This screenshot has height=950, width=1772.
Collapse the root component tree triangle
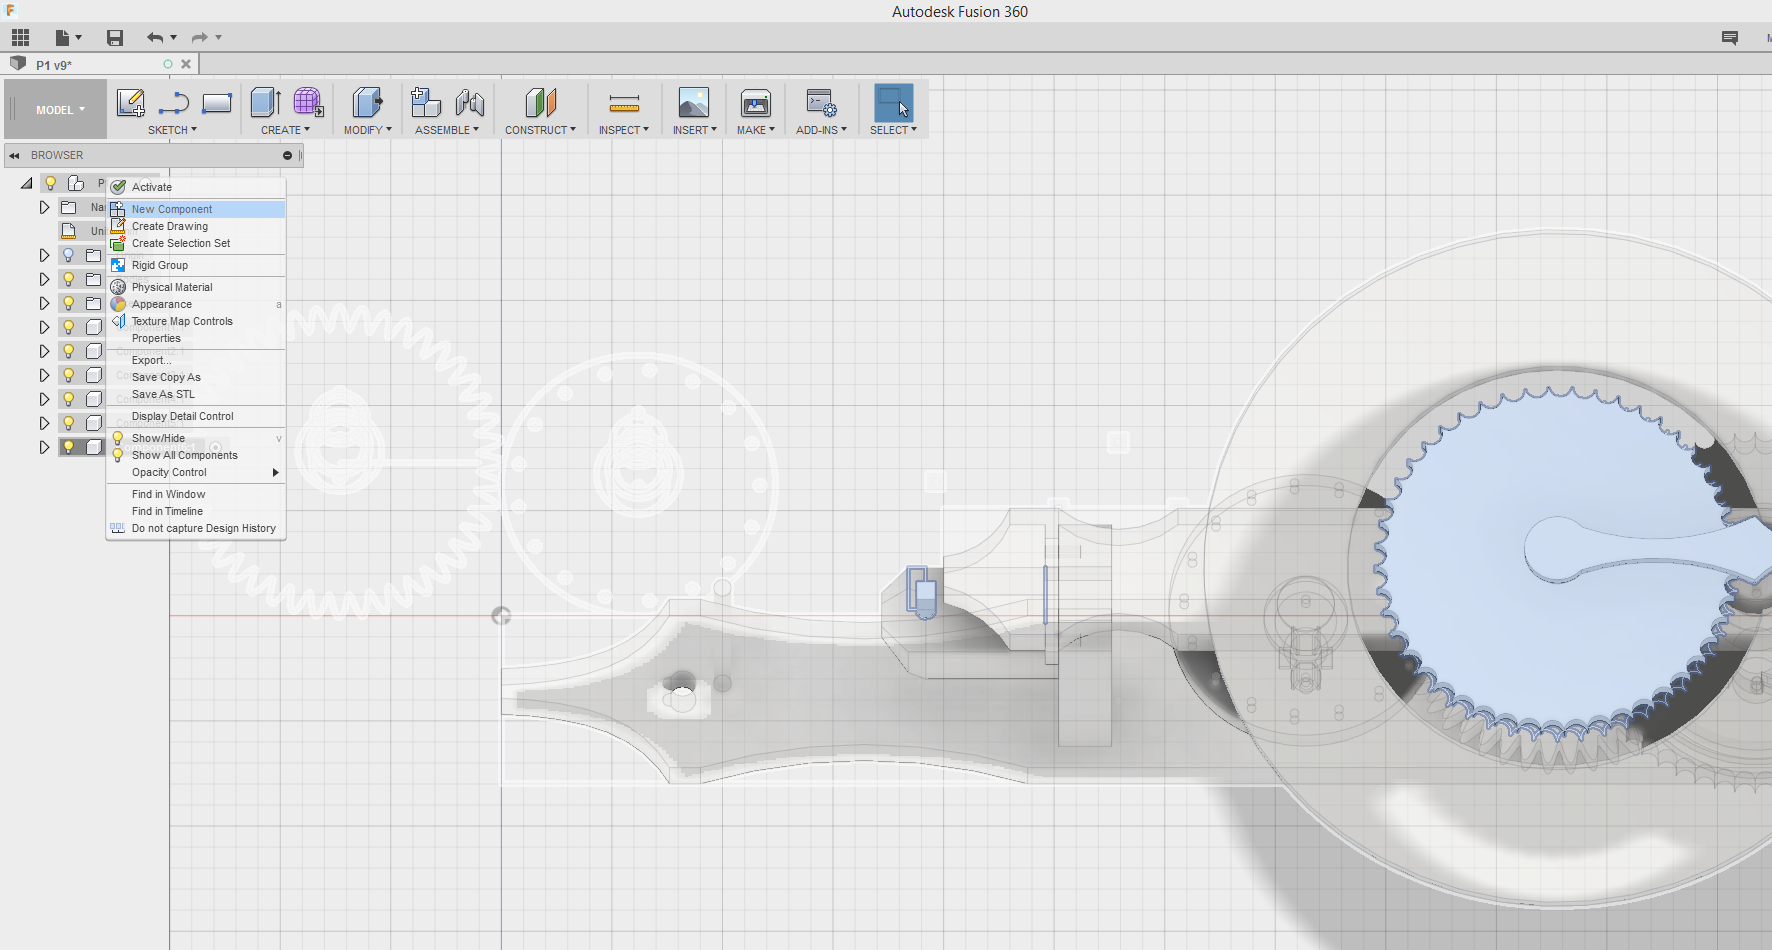(26, 183)
